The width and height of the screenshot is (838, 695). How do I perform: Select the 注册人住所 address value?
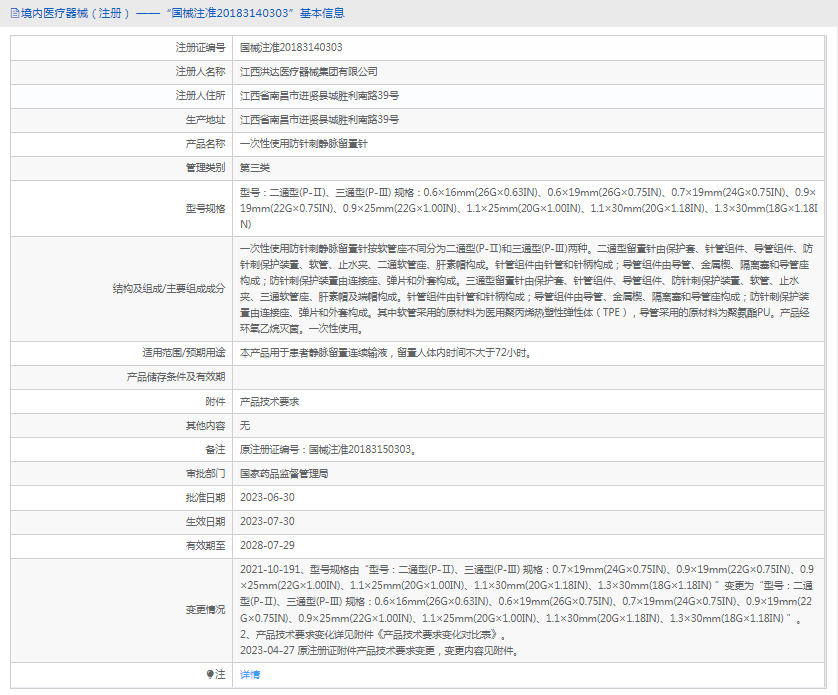tap(320, 96)
